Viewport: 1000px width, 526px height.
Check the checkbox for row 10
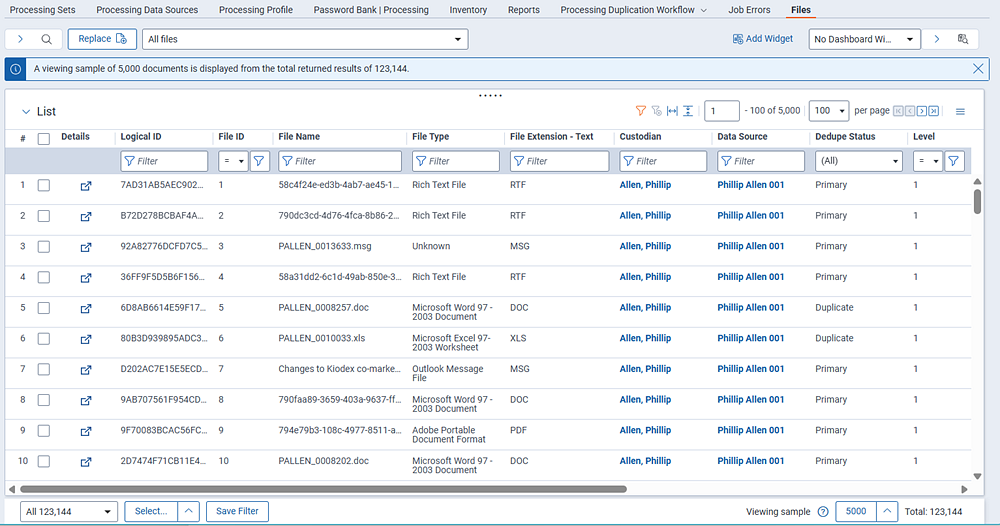pyautogui.click(x=43, y=461)
